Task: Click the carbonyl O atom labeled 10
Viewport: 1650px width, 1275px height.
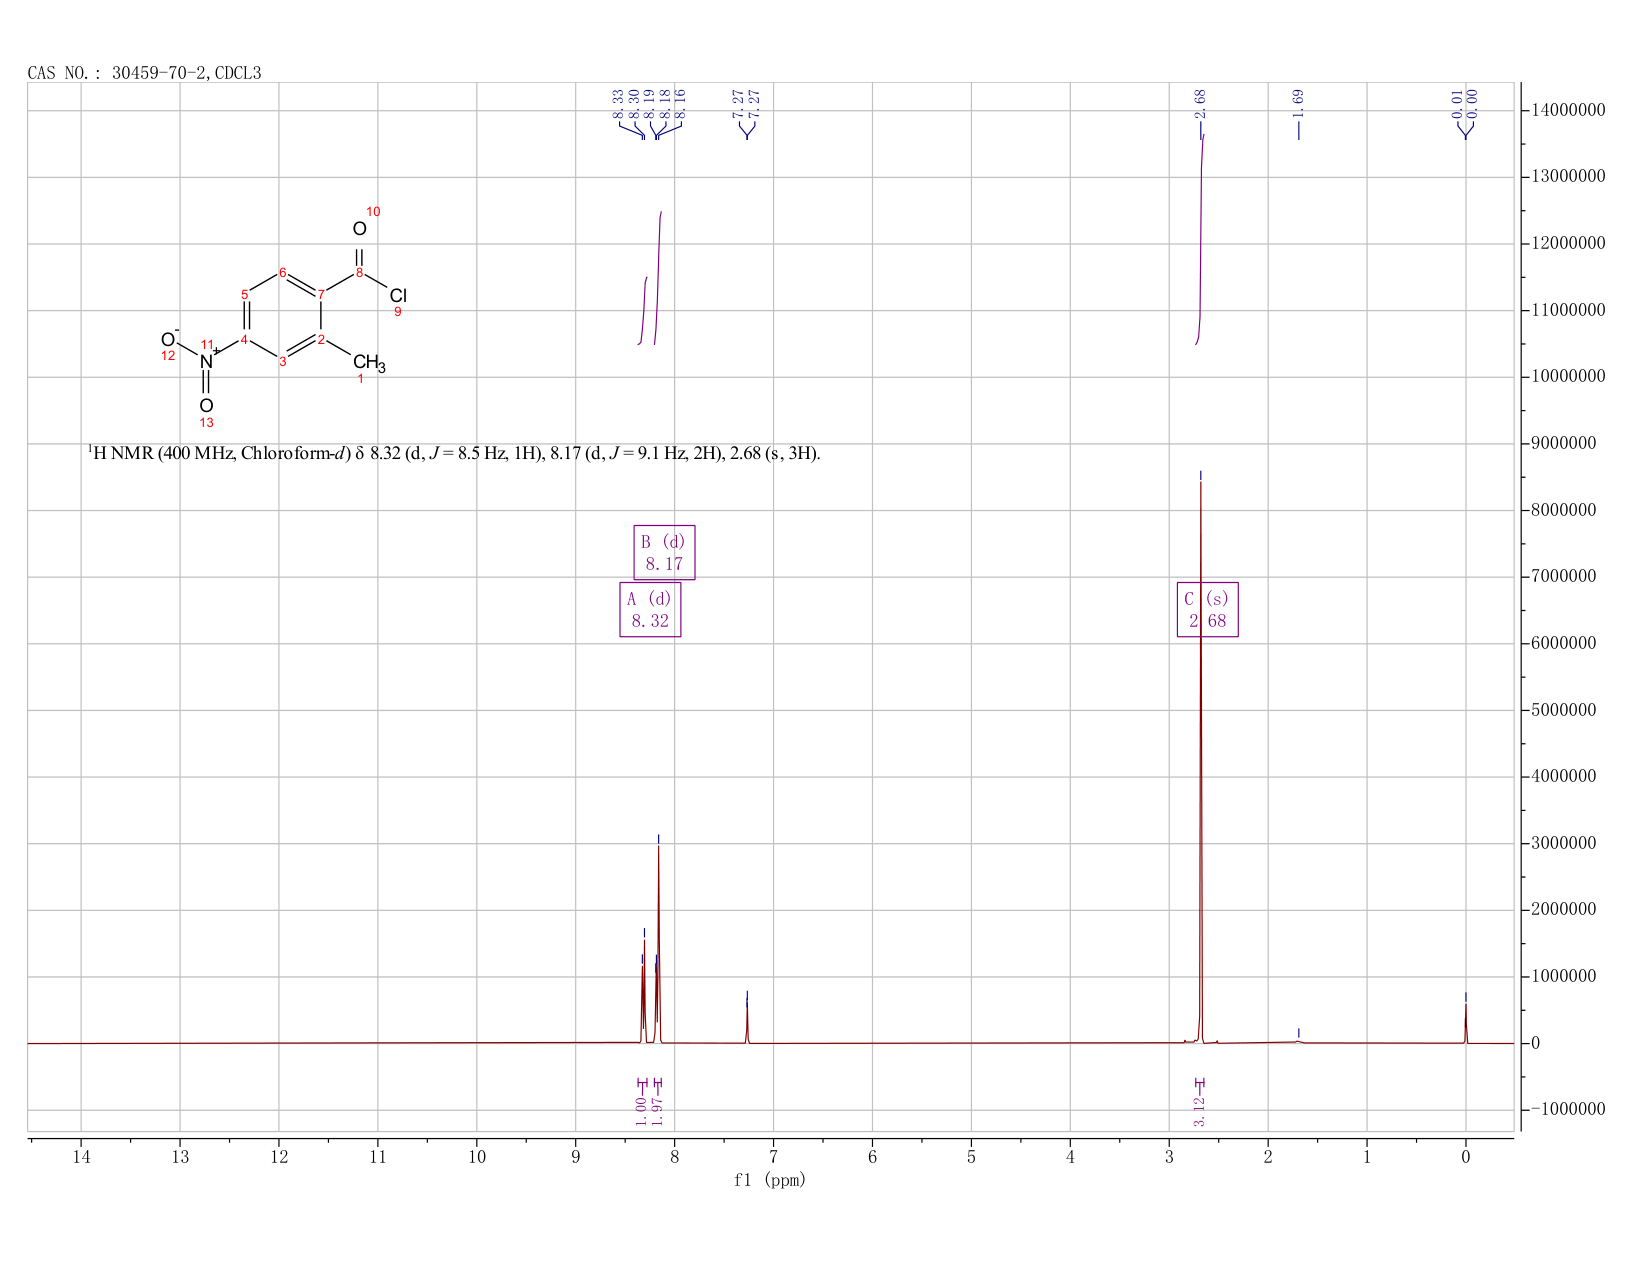Action: pyautogui.click(x=360, y=229)
